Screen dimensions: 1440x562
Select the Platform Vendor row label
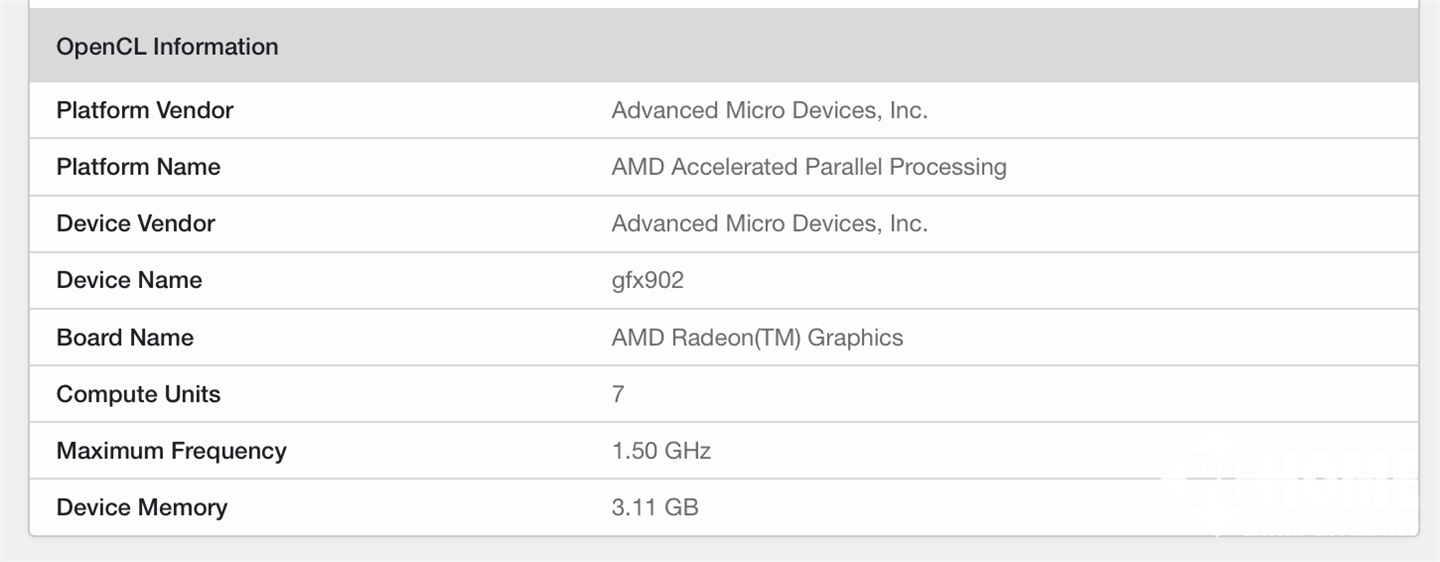[145, 110]
